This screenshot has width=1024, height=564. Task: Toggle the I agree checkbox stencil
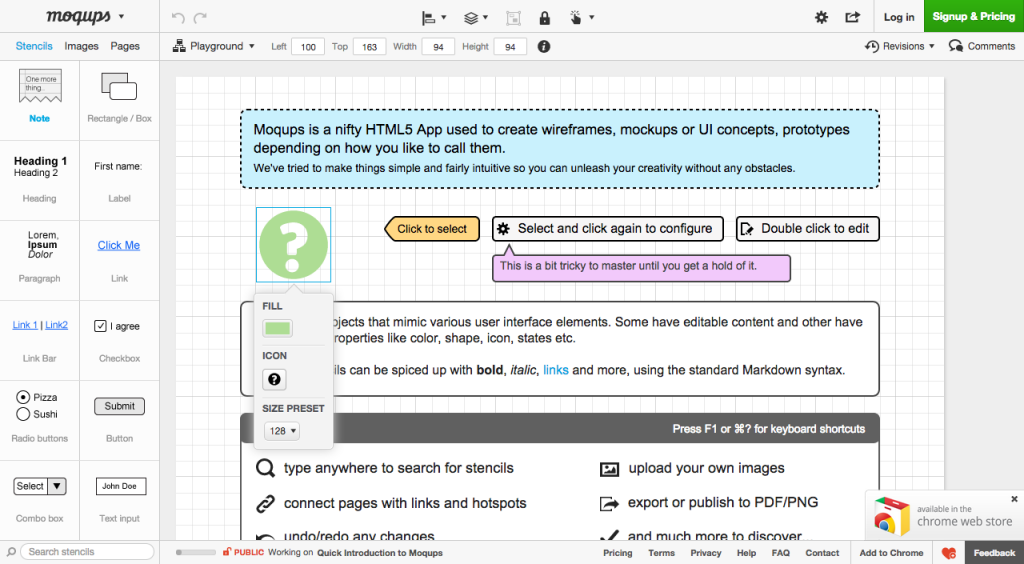pyautogui.click(x=100, y=326)
